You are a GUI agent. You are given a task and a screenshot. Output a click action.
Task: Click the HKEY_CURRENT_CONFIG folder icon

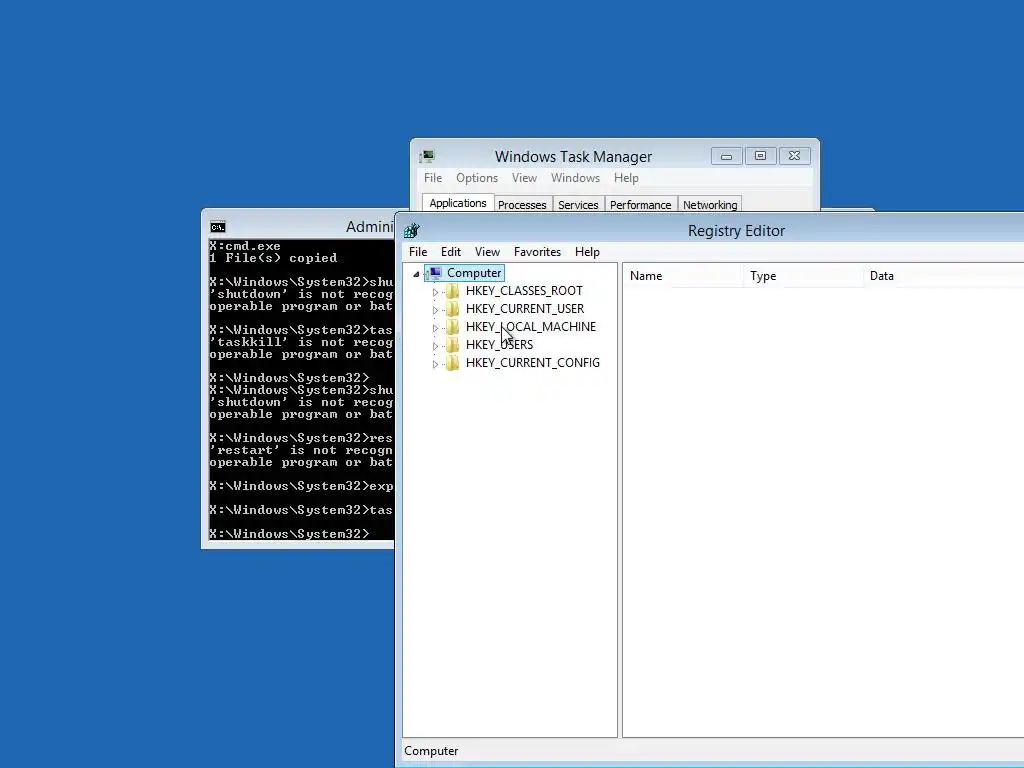453,363
